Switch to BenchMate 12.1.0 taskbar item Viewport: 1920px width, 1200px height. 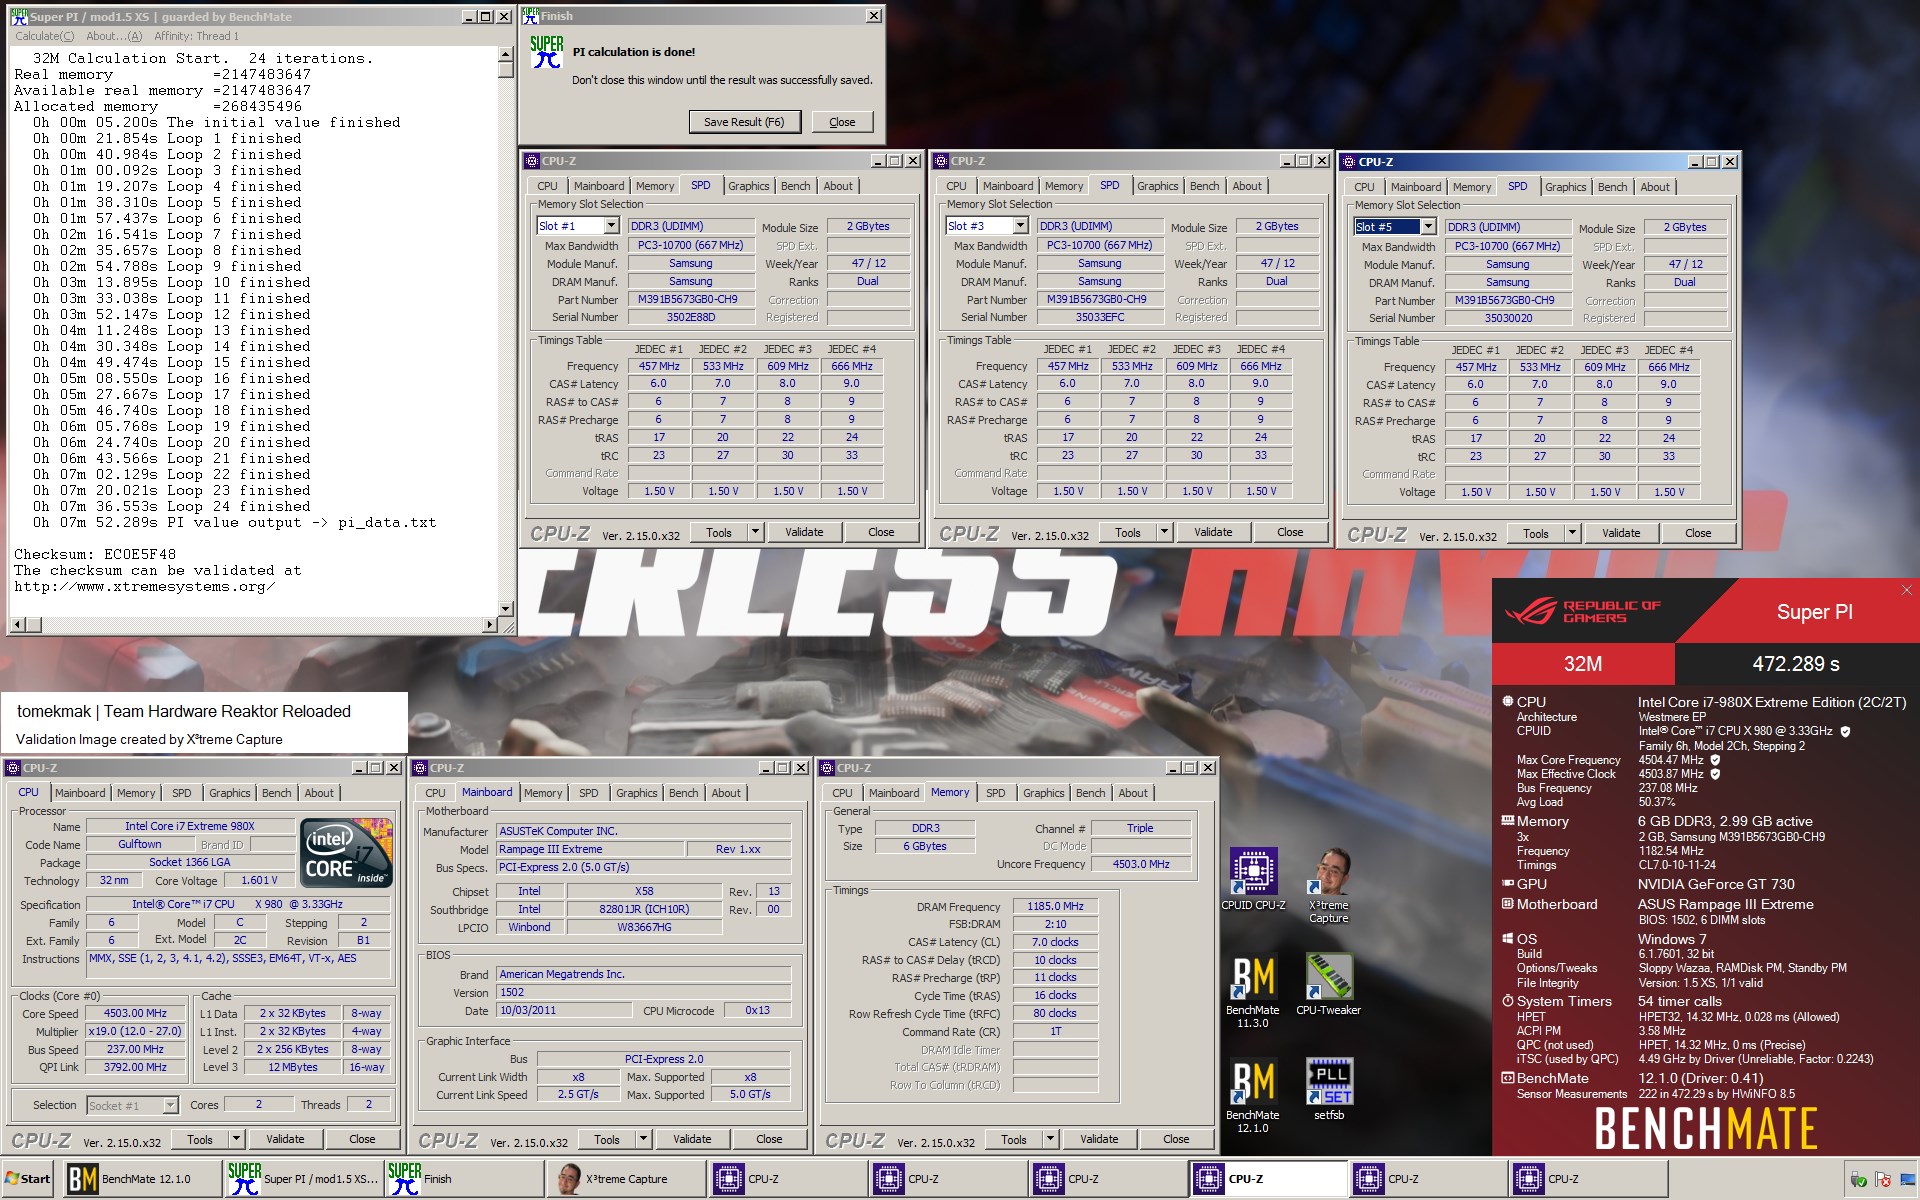[143, 1179]
